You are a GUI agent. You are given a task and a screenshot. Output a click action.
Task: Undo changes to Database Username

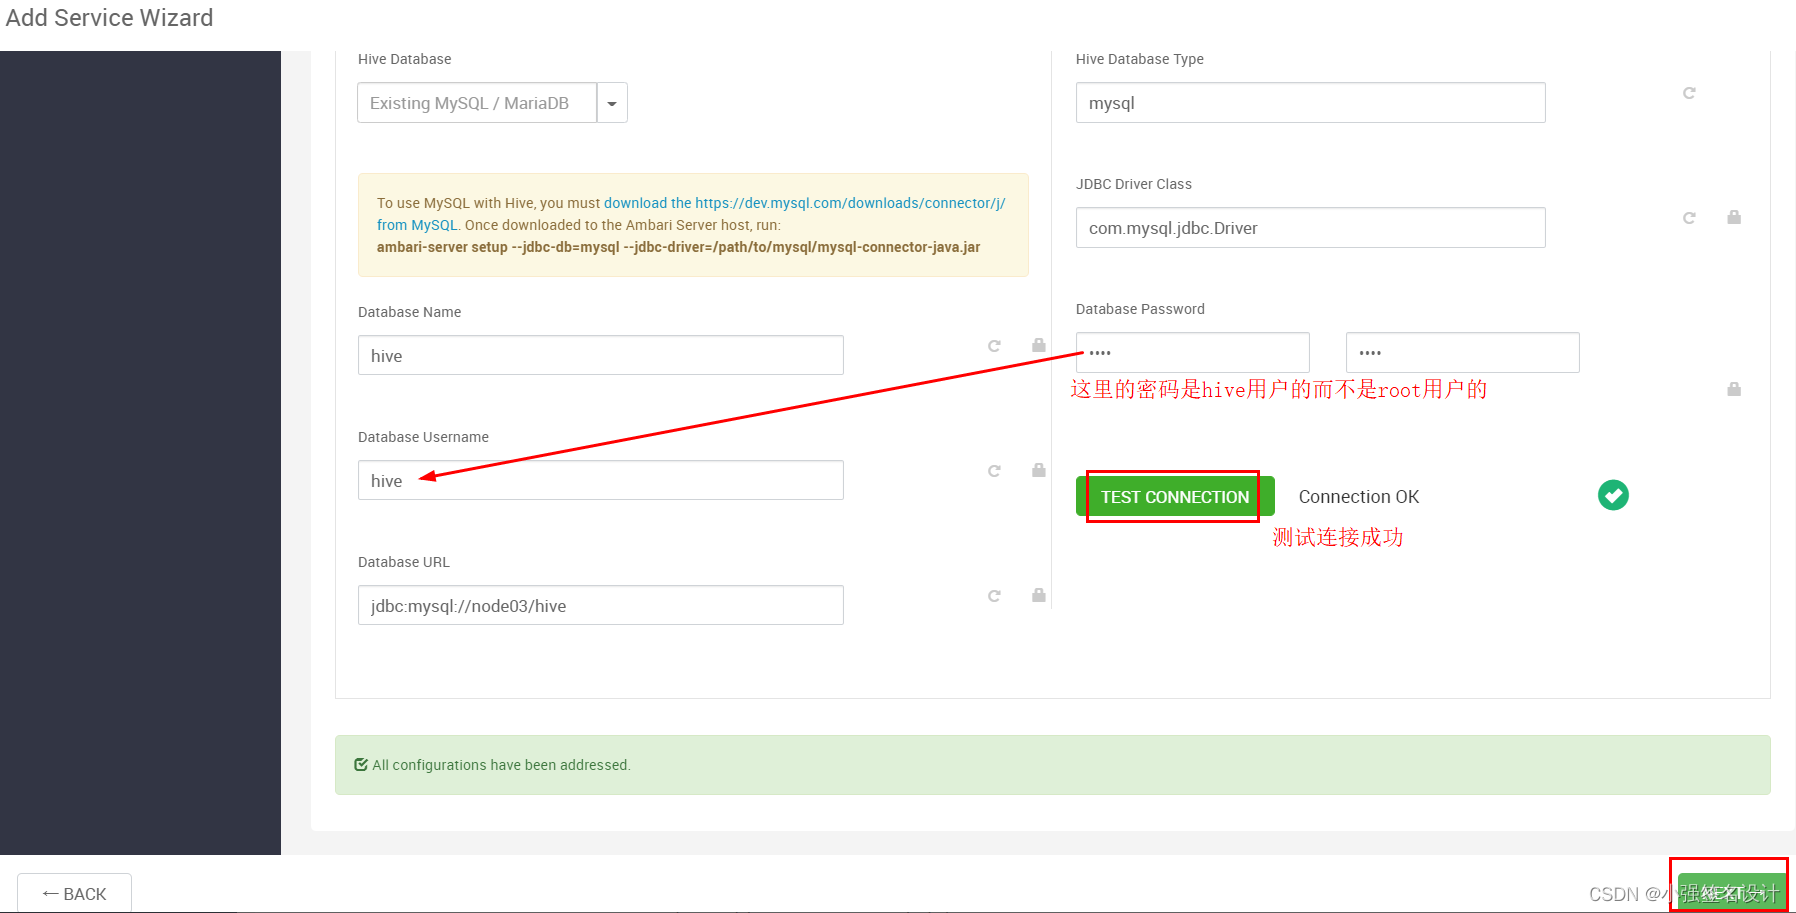[994, 471]
